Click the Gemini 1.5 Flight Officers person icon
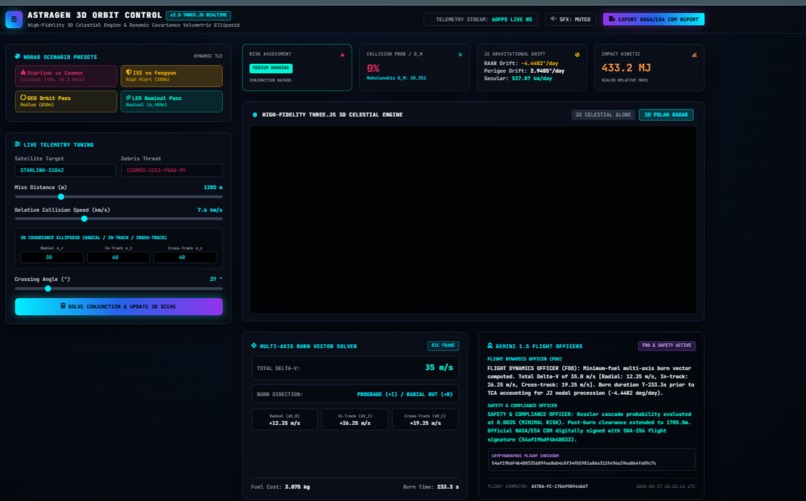Viewport: 806px width, 501px height. 490,346
